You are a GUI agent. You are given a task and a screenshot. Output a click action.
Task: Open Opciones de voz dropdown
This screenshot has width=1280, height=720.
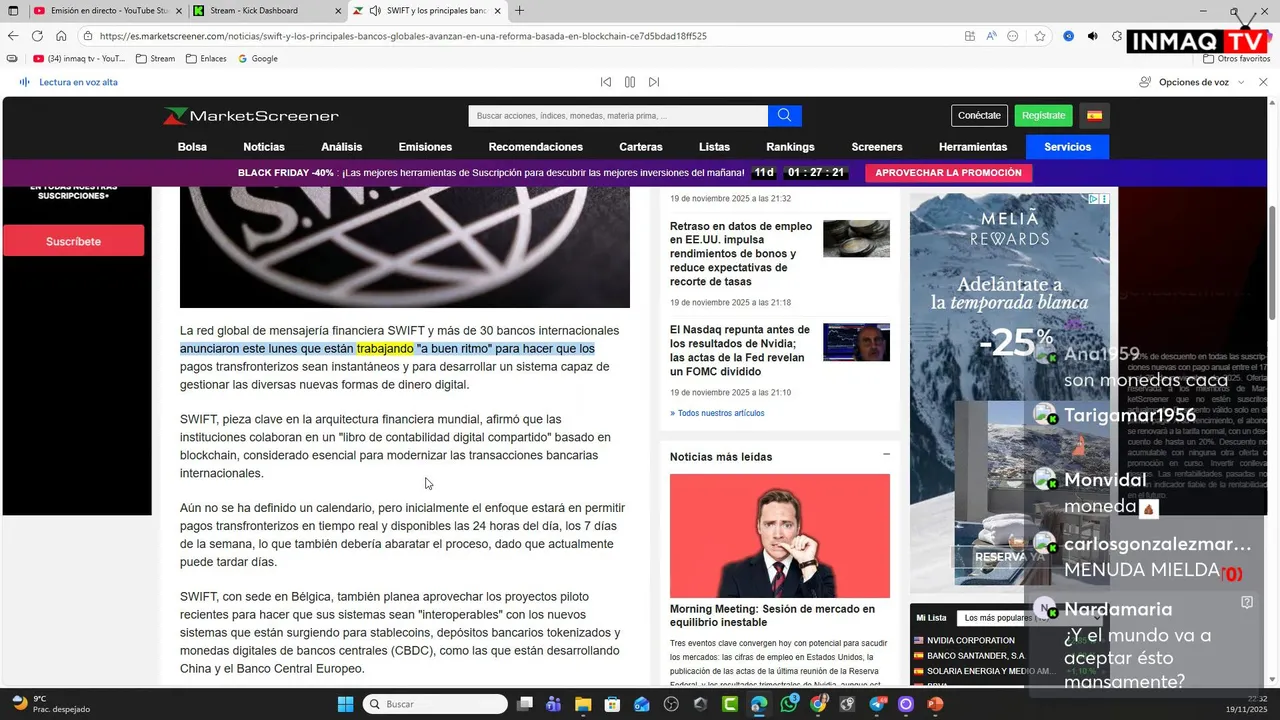[1192, 82]
